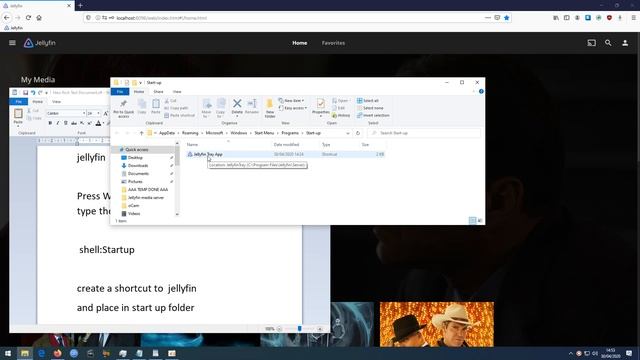
Task: Adjust the WordPad zoom slider
Action: (x=300, y=329)
